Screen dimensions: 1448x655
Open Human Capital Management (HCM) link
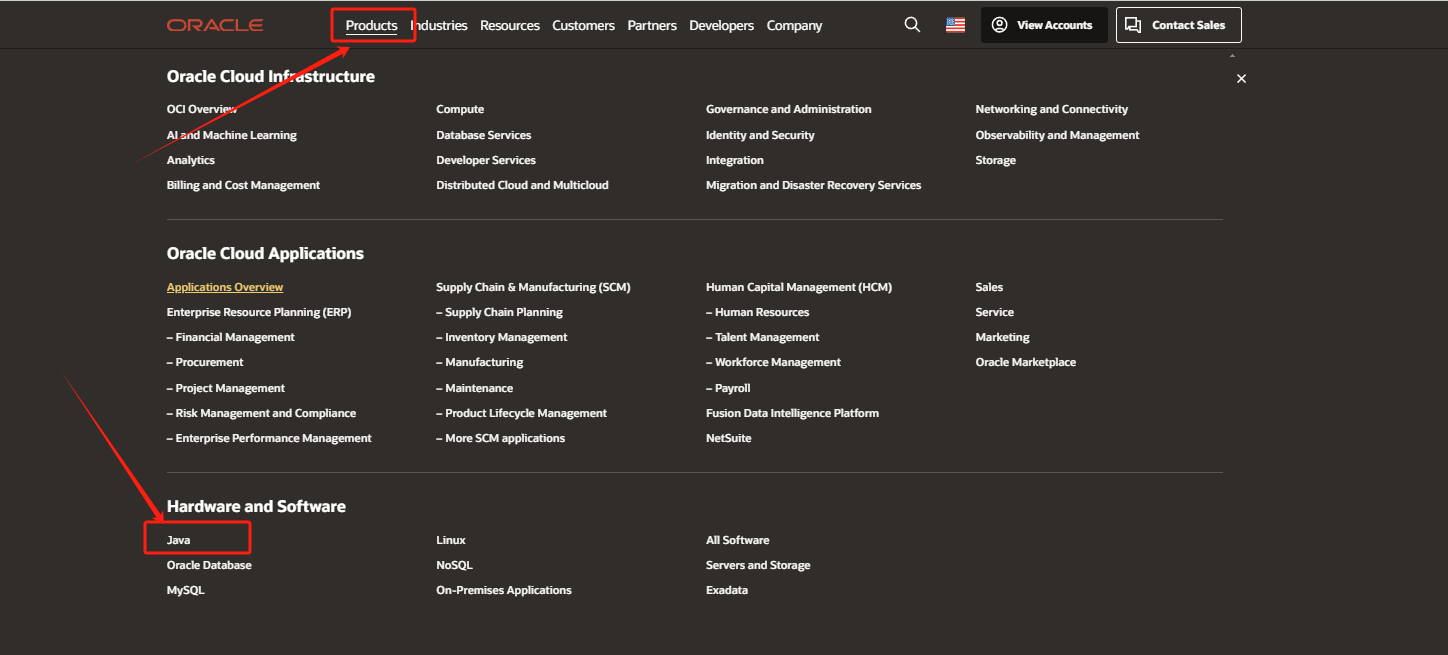click(x=798, y=287)
